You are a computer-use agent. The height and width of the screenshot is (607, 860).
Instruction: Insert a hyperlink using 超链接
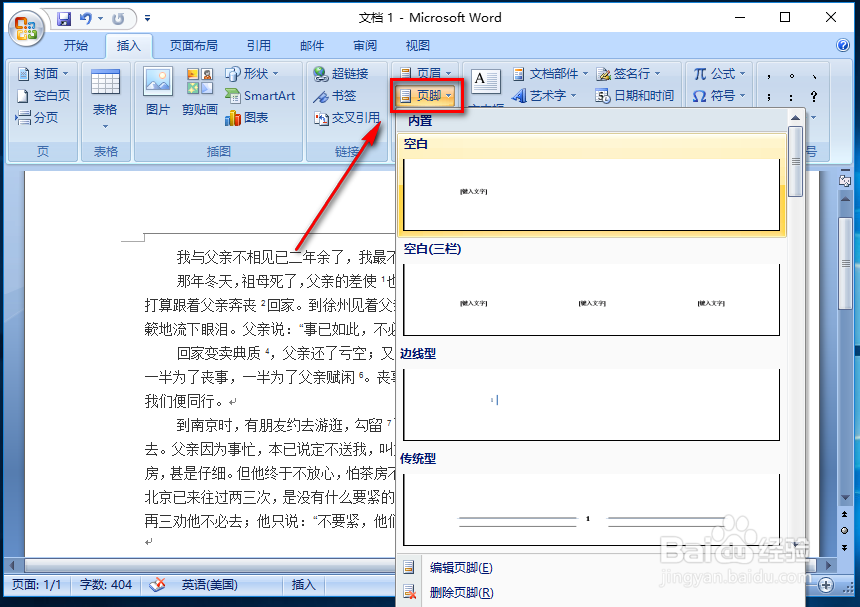coord(341,72)
